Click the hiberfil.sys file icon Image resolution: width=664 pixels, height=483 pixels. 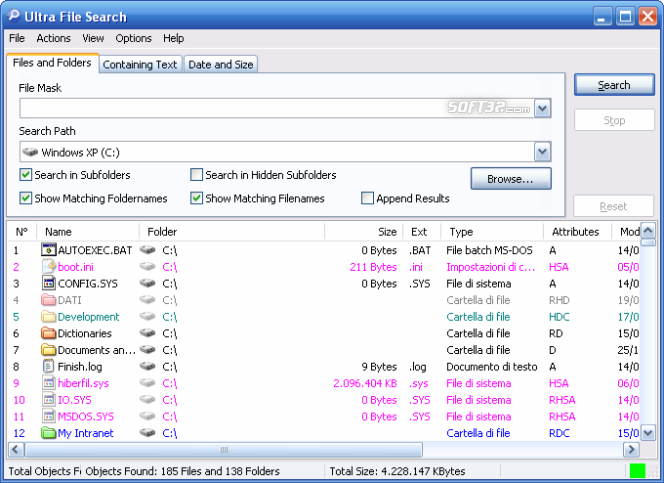49,383
